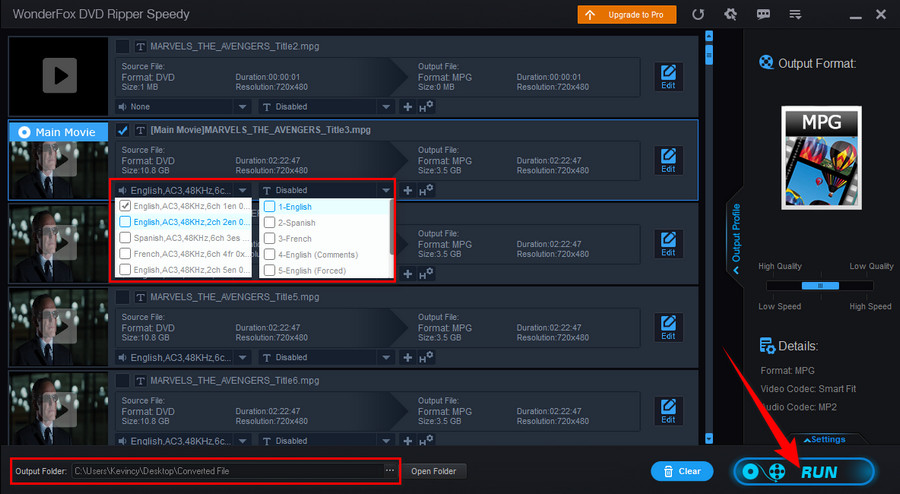Viewport: 900px width, 494px height.
Task: Click the Upgrade to Pro button
Action: 627,15
